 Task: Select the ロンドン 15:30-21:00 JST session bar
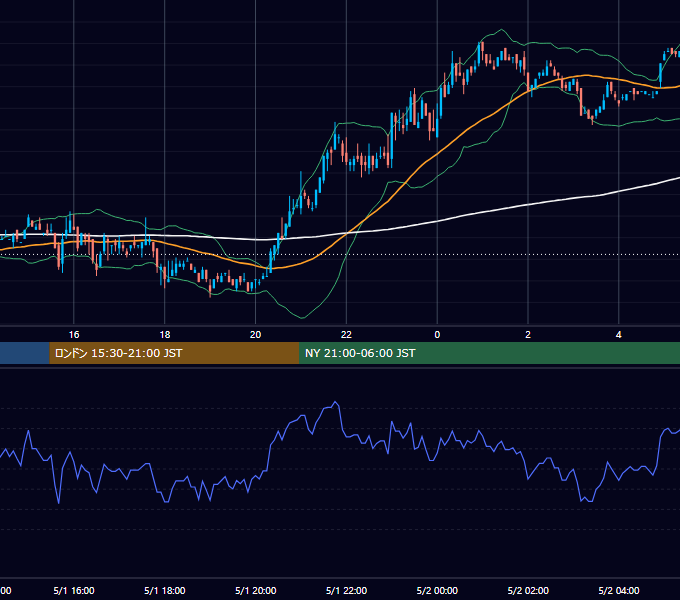174,353
